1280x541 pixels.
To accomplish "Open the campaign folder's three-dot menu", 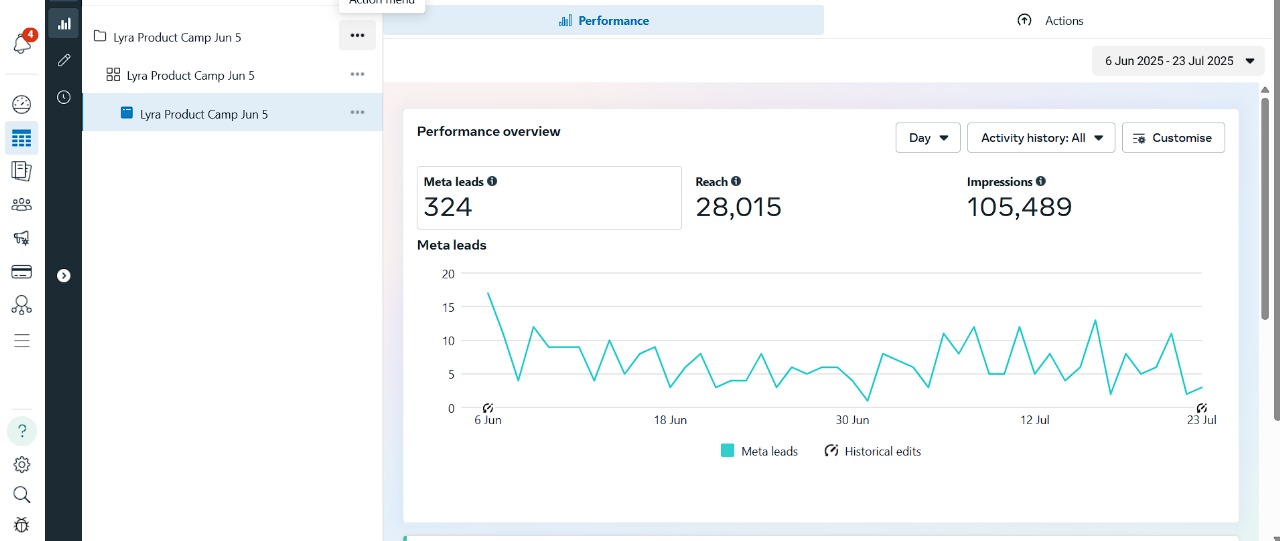I will tap(357, 36).
